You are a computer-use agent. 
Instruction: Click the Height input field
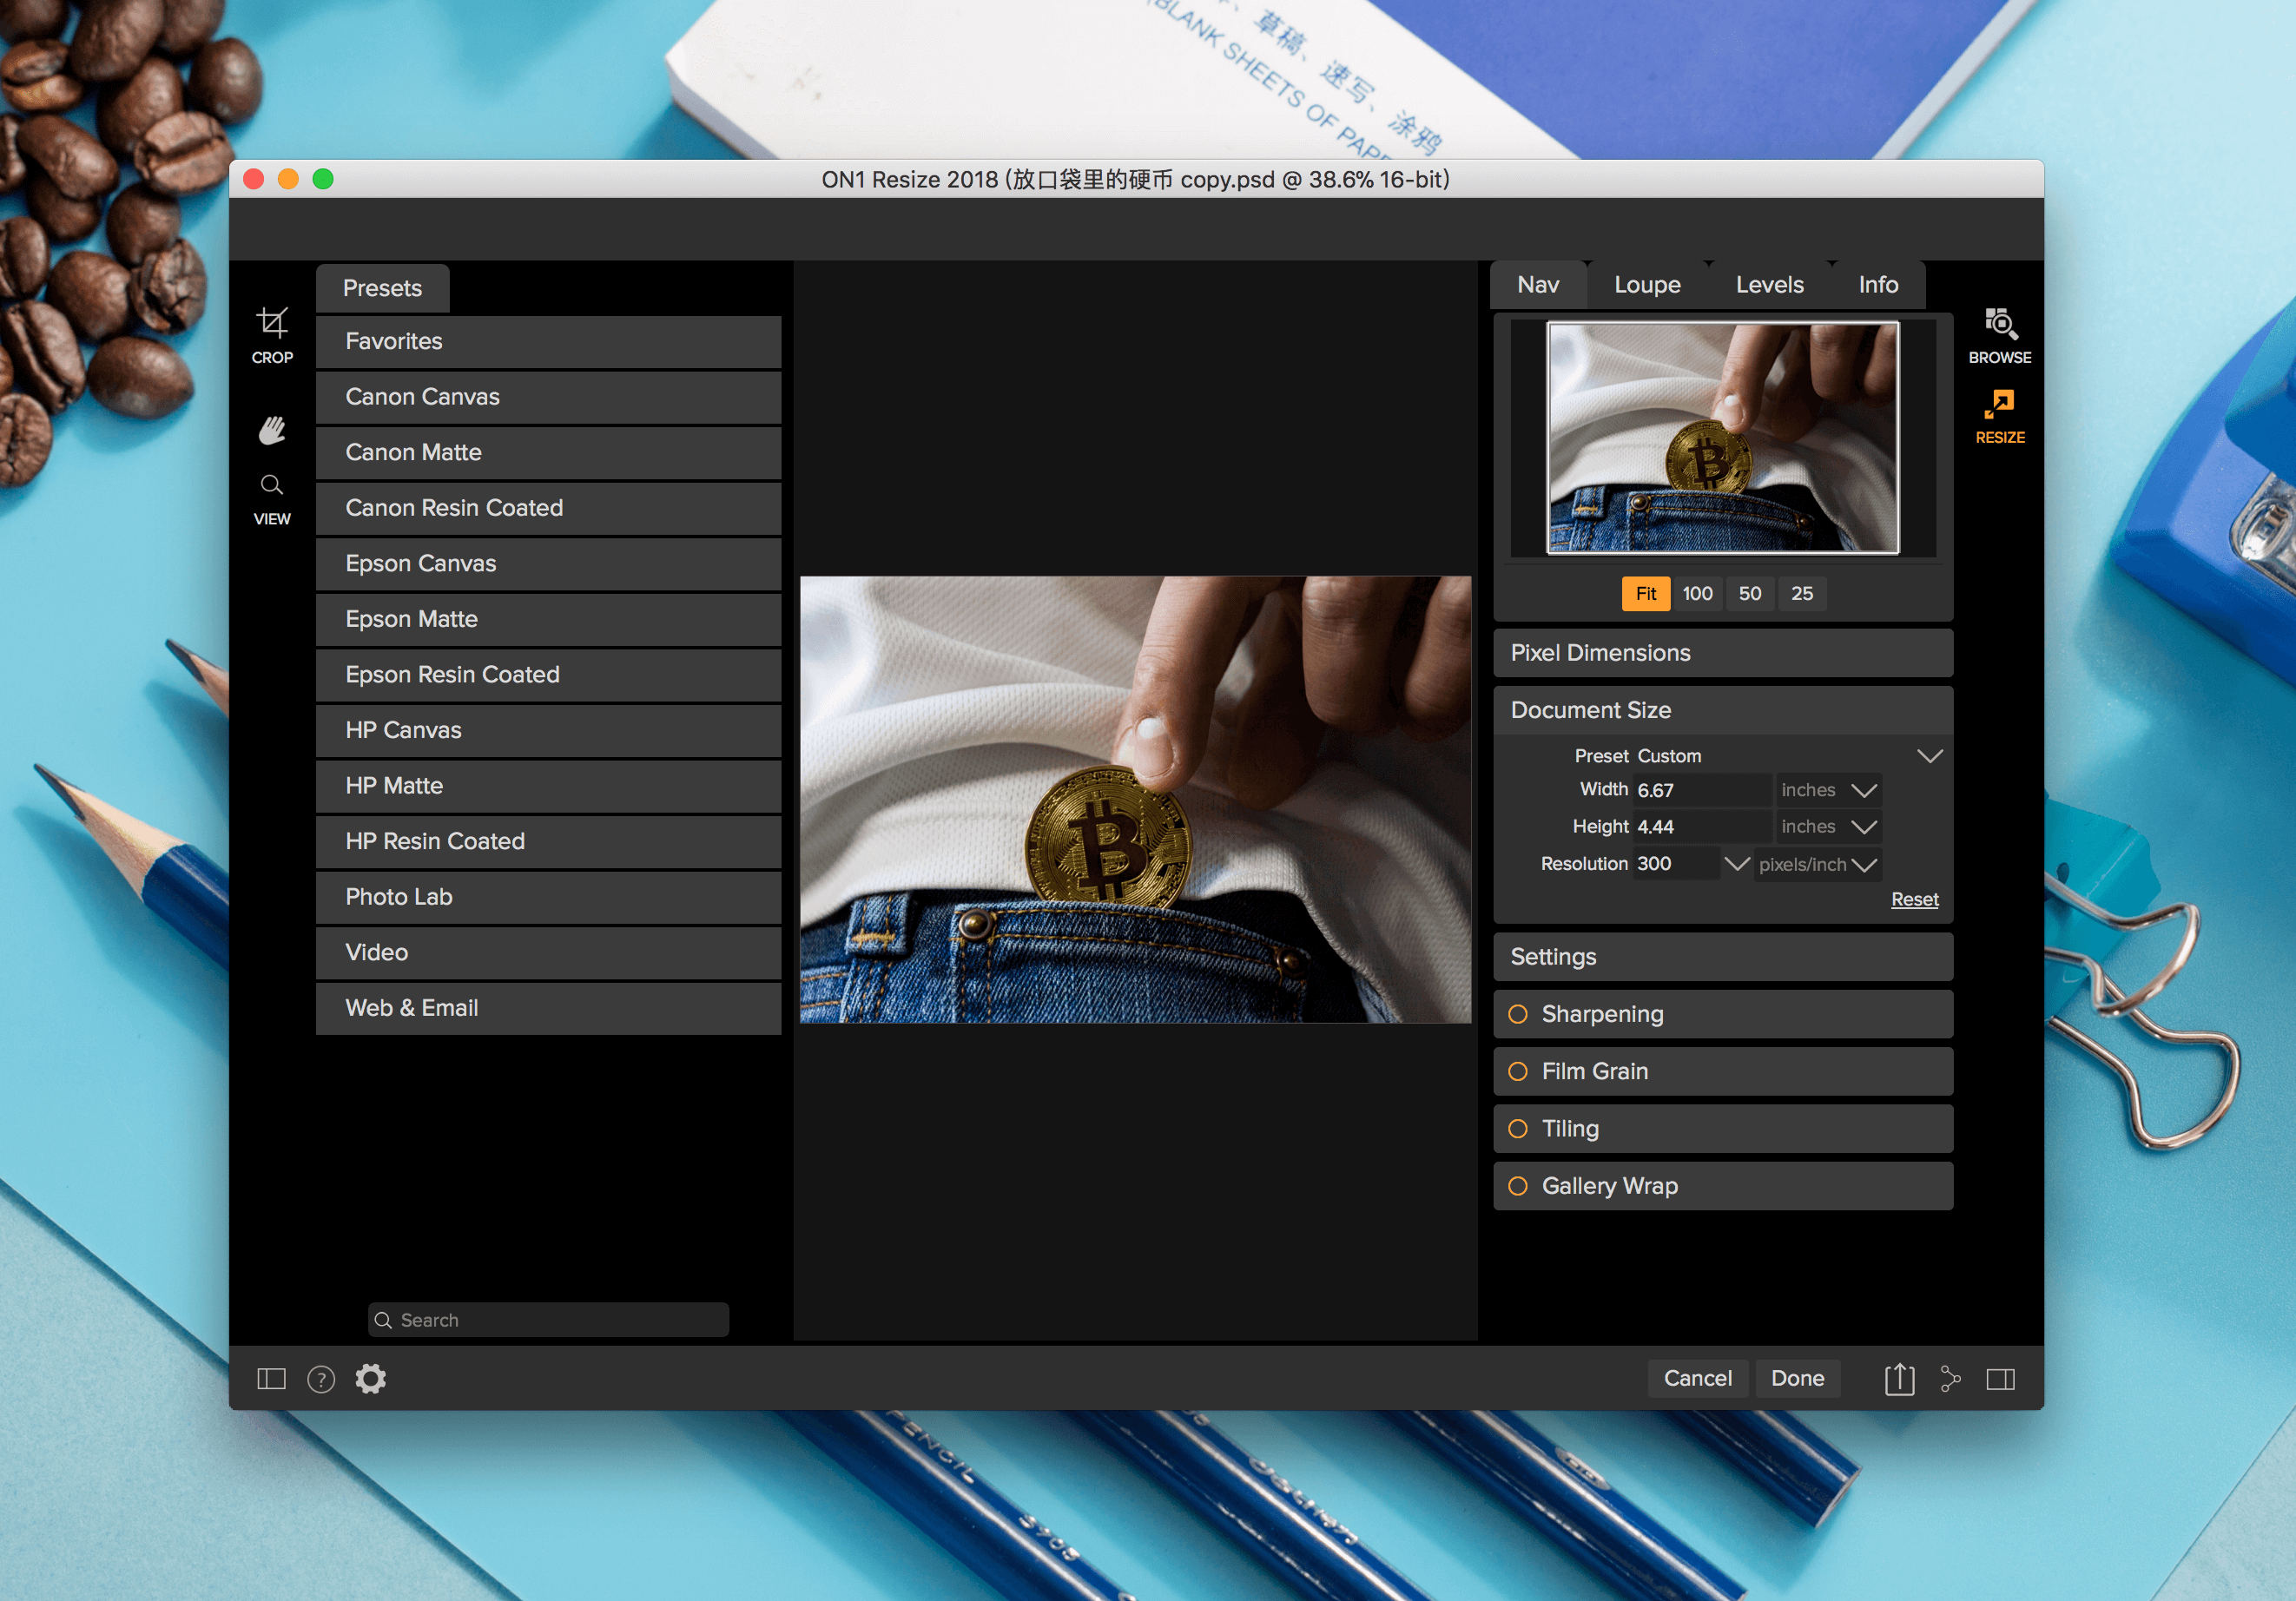coord(1701,827)
